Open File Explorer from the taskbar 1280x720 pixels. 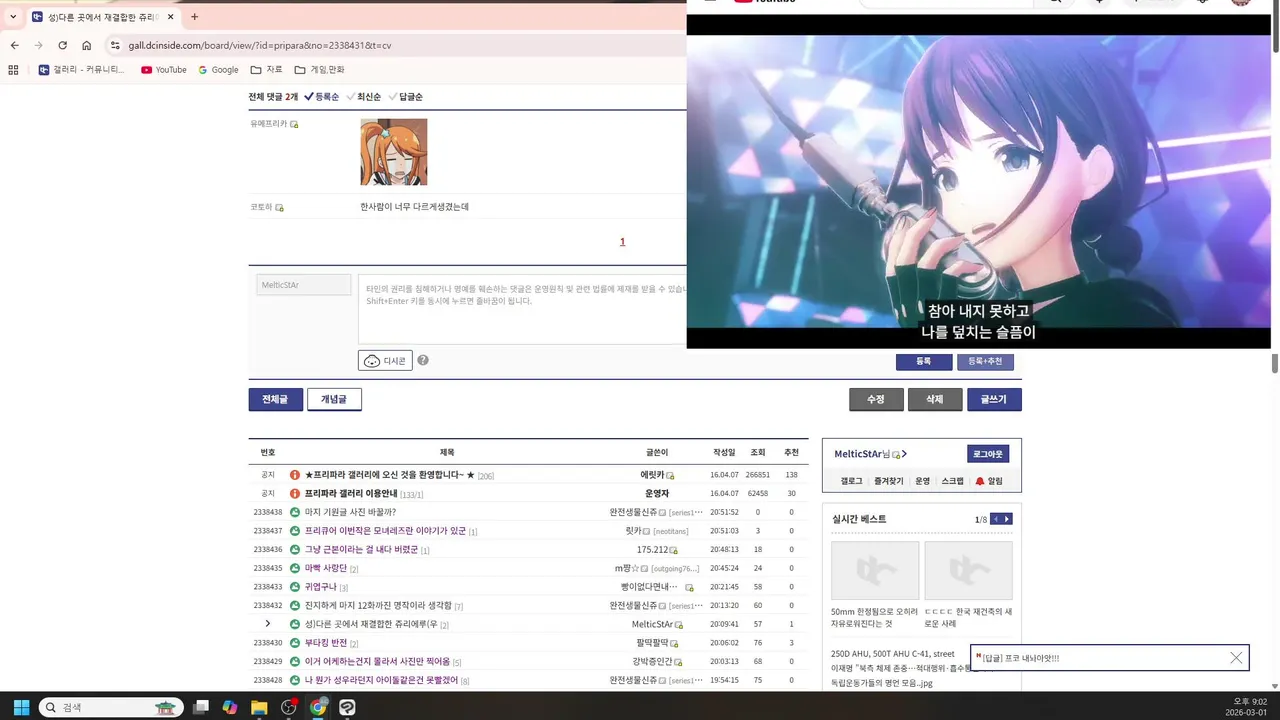[259, 707]
